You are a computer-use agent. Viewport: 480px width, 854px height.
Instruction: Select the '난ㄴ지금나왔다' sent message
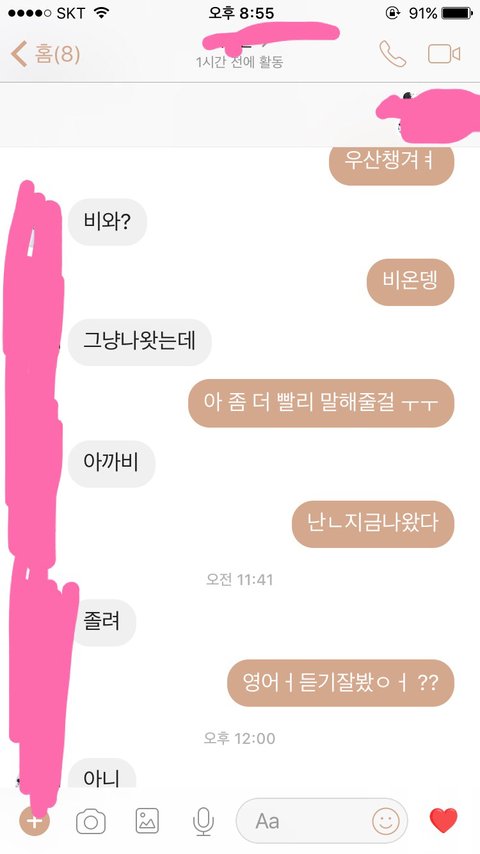coord(373,524)
